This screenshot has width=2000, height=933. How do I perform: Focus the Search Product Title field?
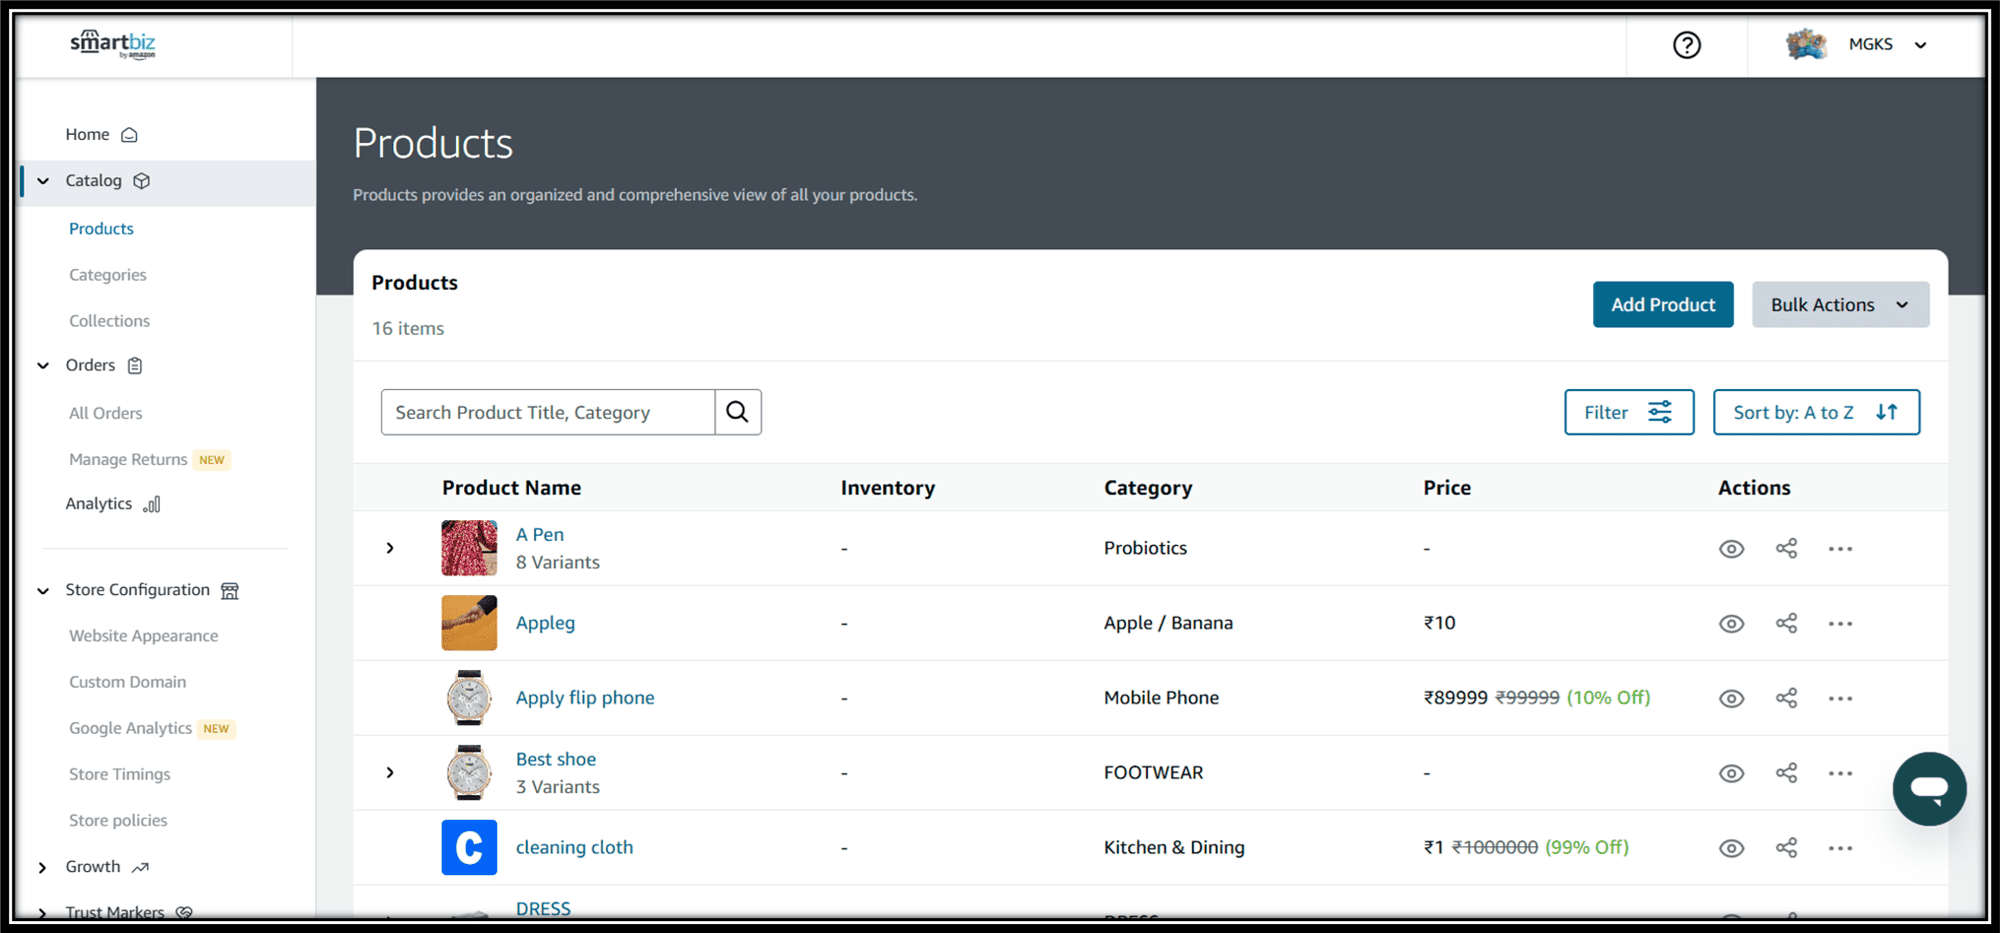click(548, 412)
